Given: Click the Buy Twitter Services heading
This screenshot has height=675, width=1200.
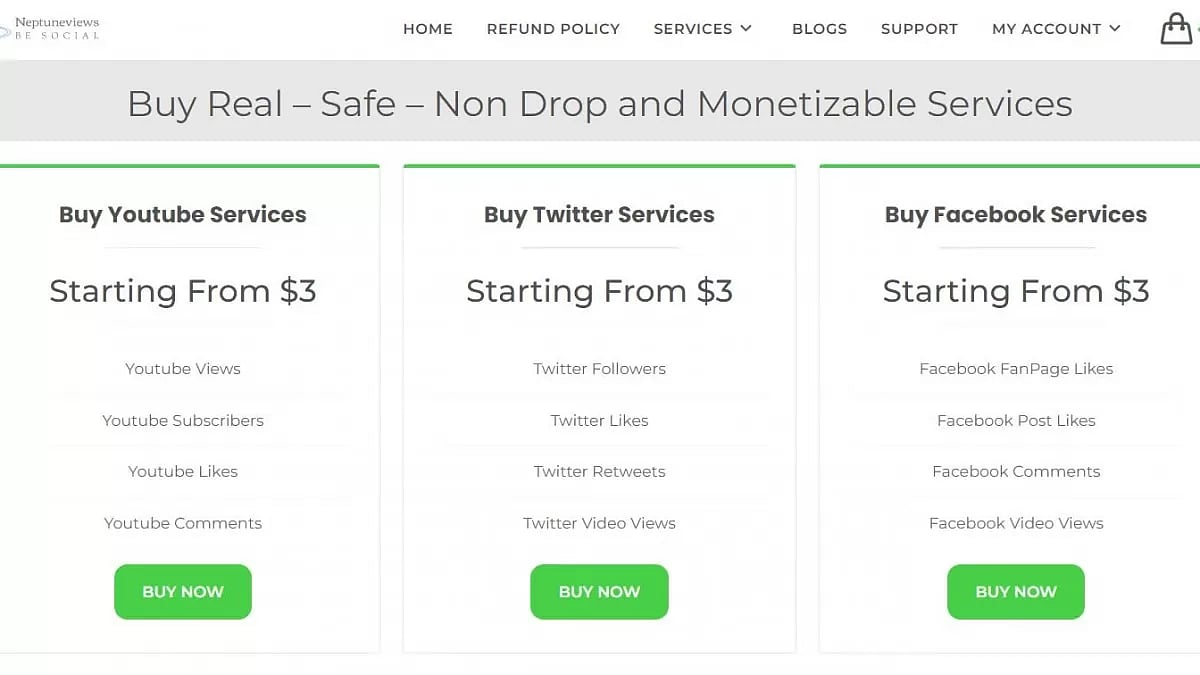Looking at the screenshot, I should click(x=599, y=215).
